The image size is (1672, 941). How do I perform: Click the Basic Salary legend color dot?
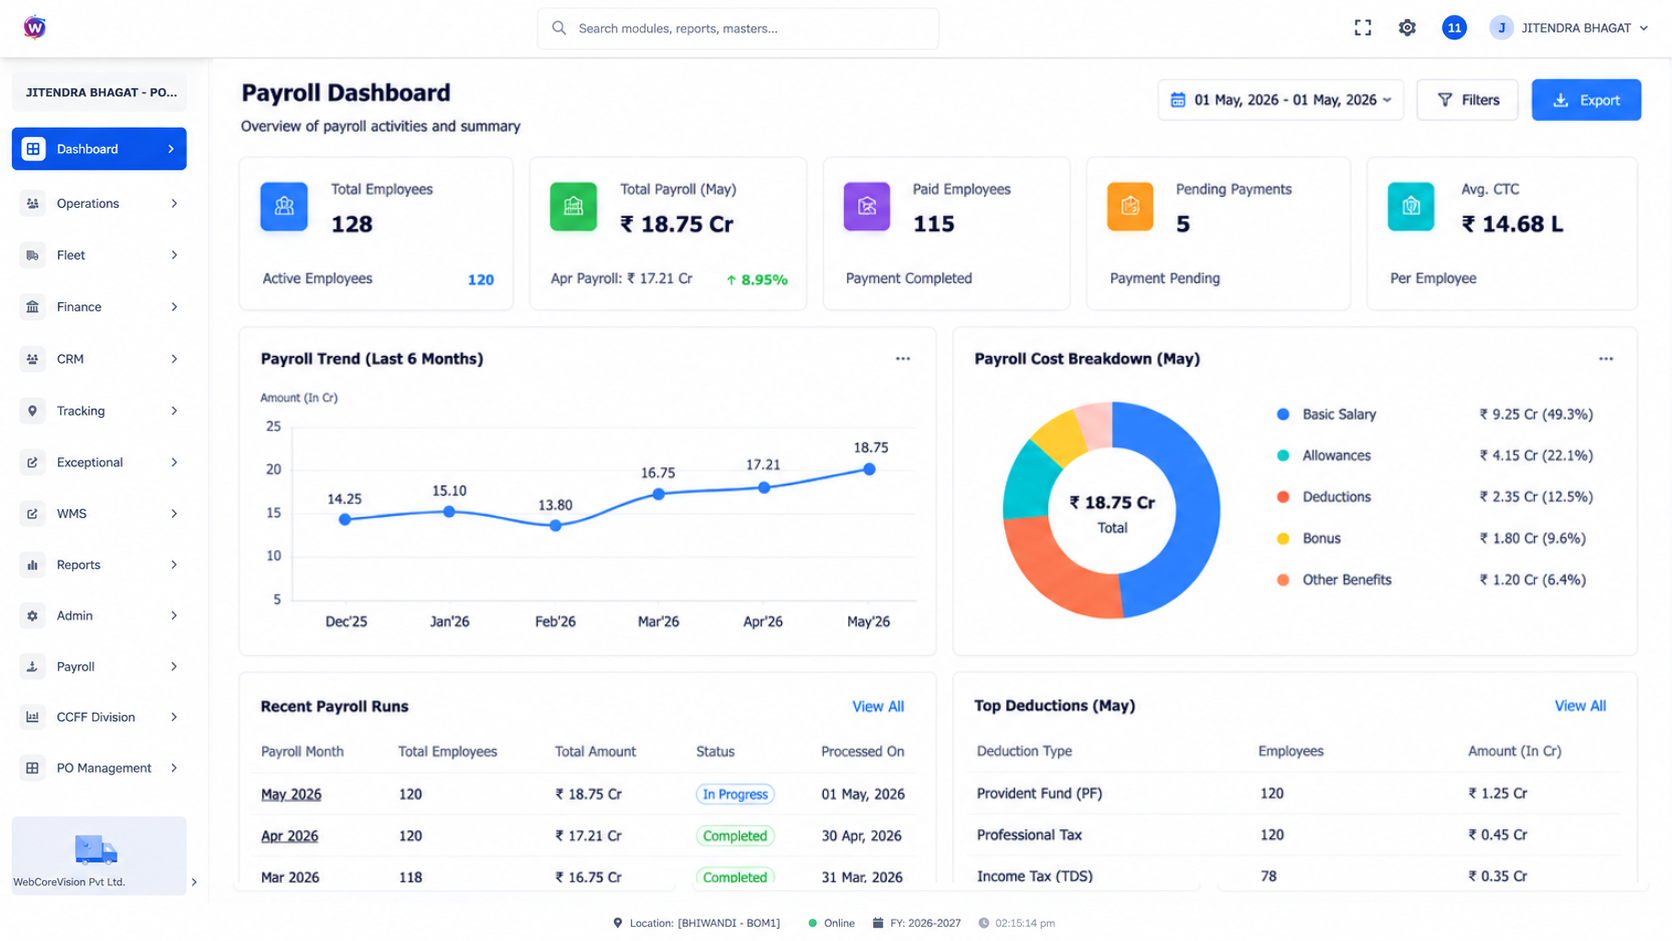click(x=1283, y=414)
